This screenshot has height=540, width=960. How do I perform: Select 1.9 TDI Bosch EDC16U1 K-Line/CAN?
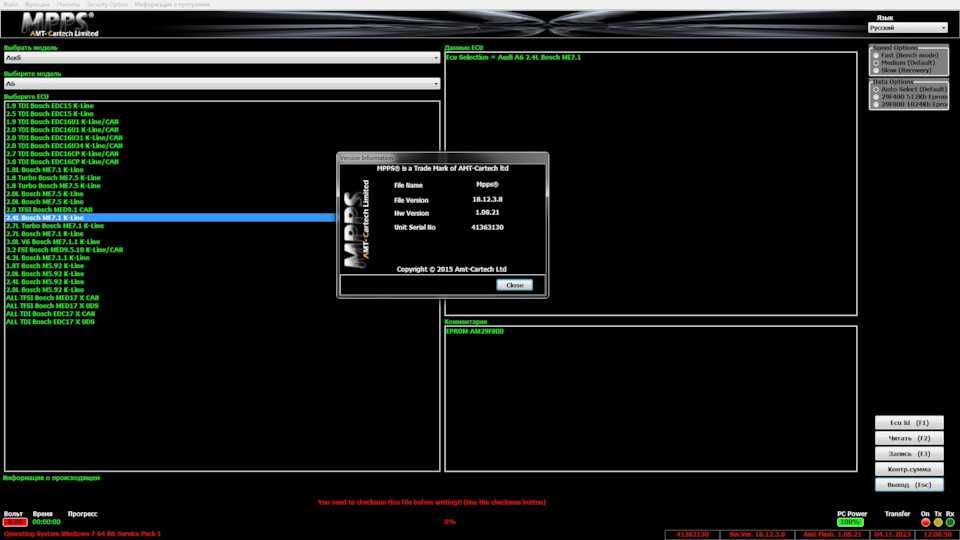point(62,122)
